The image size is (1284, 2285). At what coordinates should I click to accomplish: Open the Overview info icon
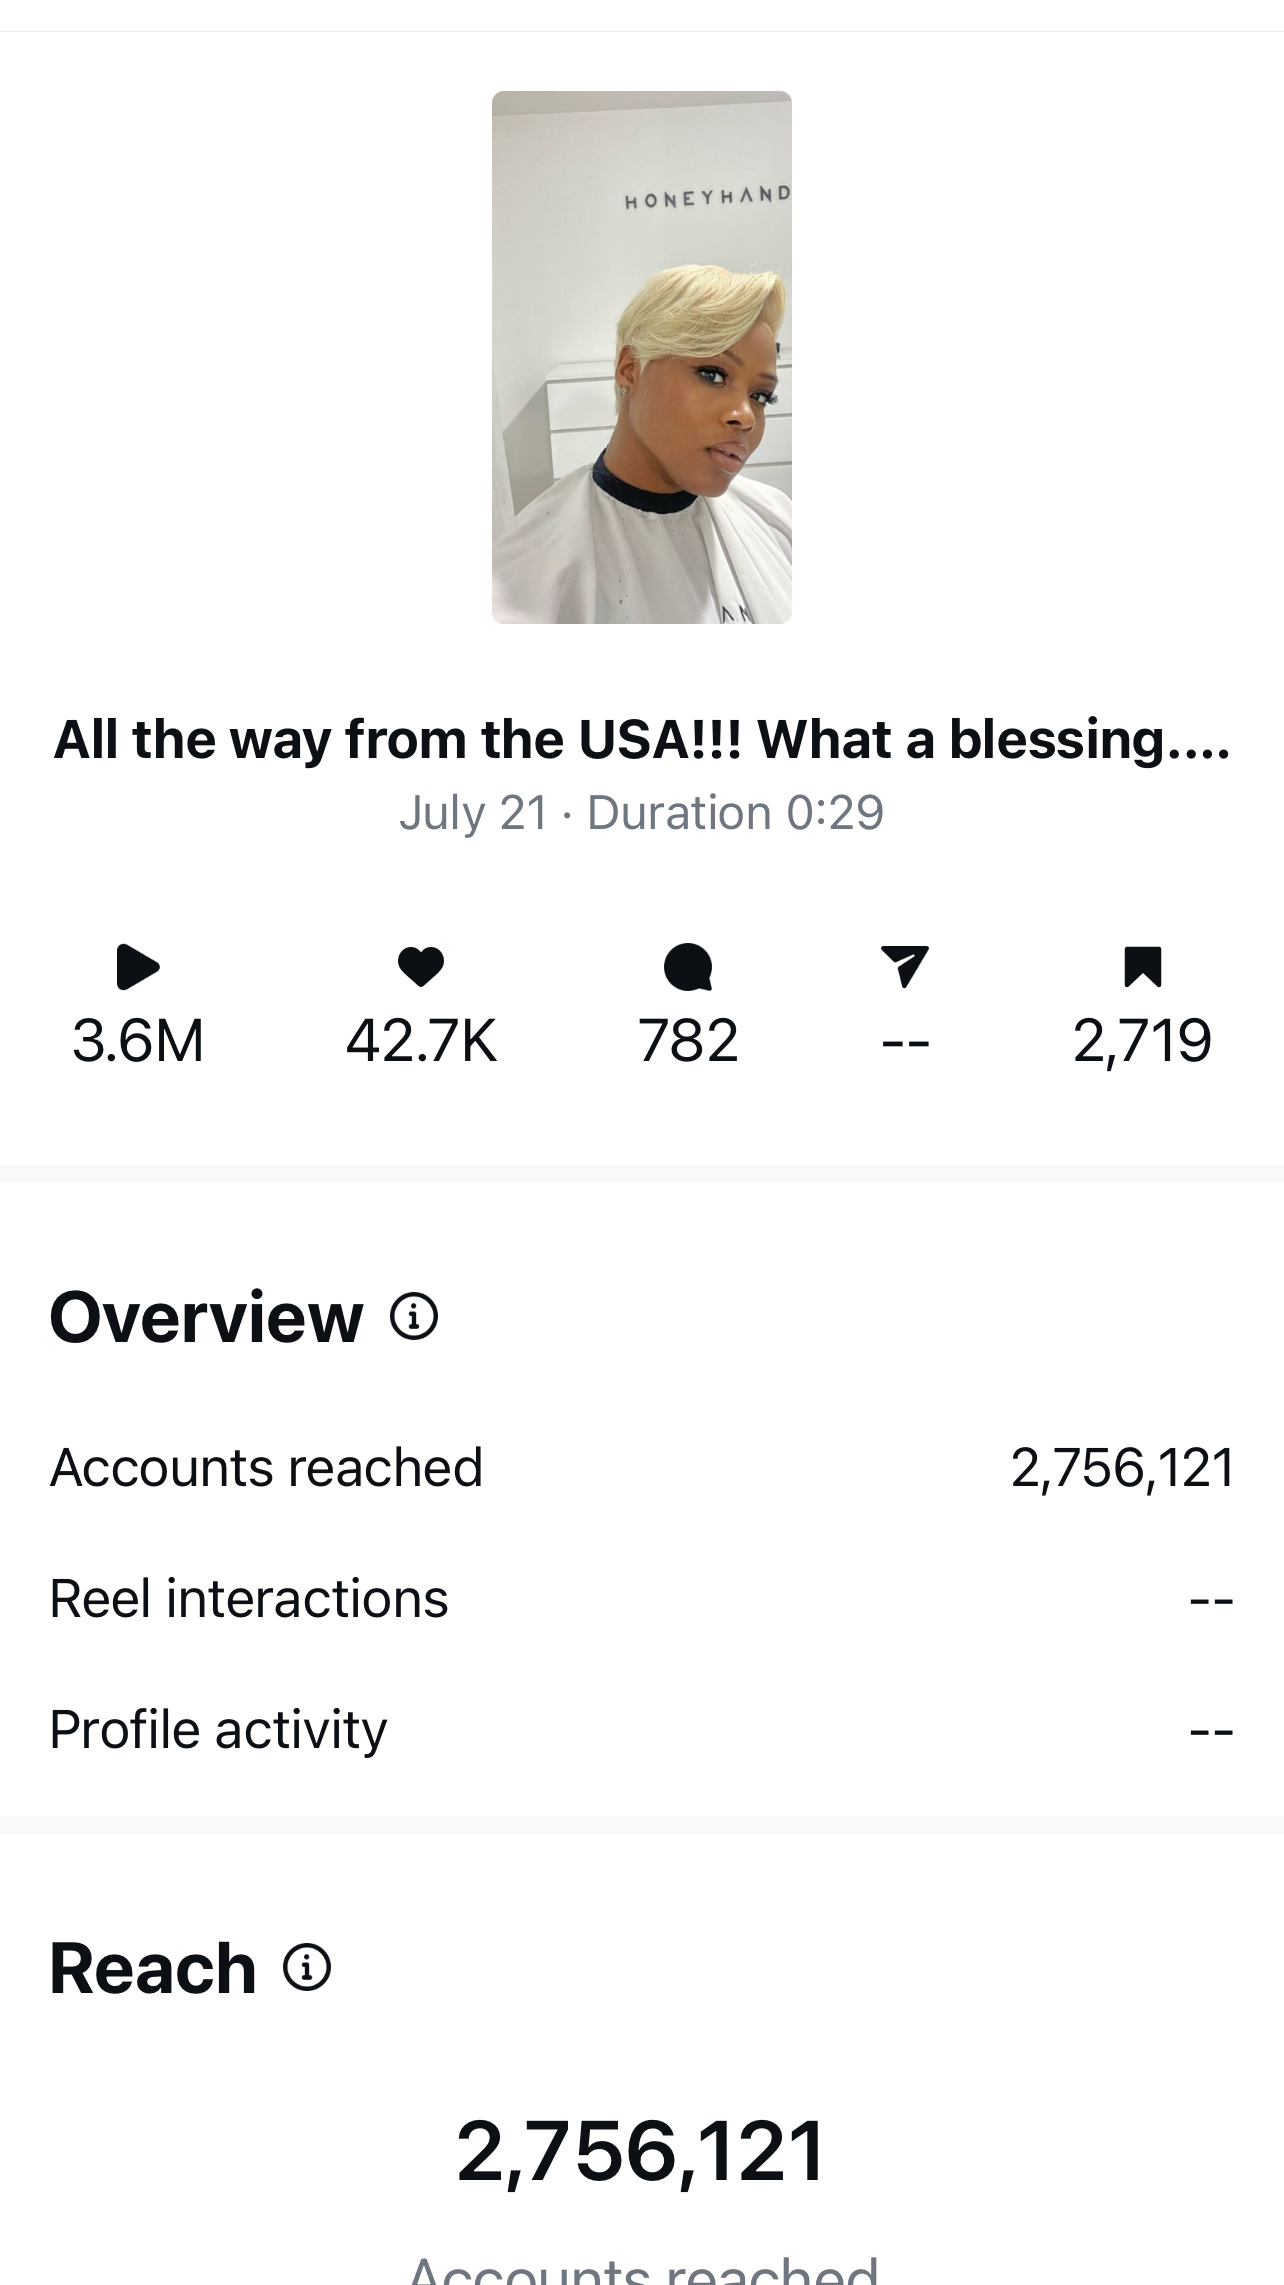(x=414, y=1316)
